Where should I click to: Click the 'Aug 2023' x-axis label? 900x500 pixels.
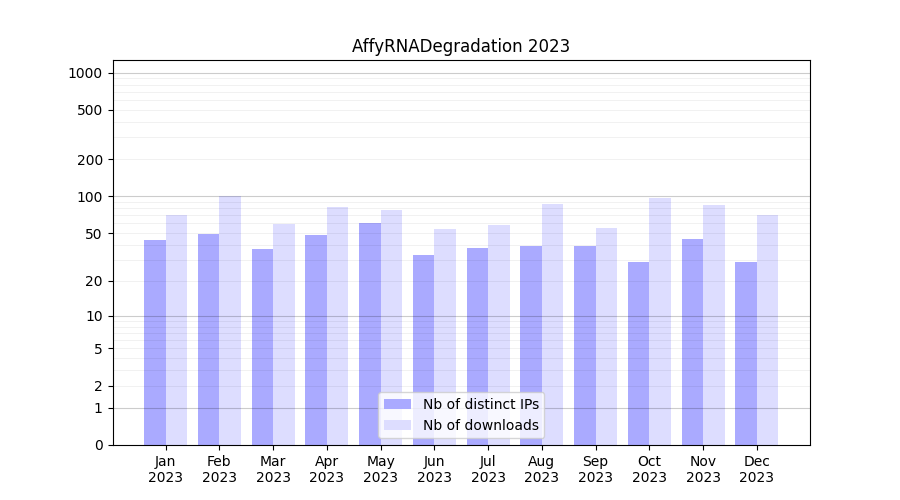click(542, 469)
